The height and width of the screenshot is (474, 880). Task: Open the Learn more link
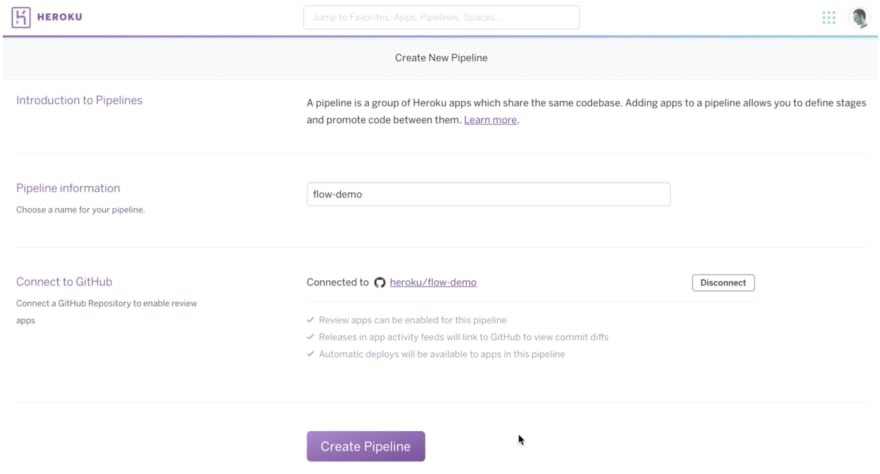490,120
